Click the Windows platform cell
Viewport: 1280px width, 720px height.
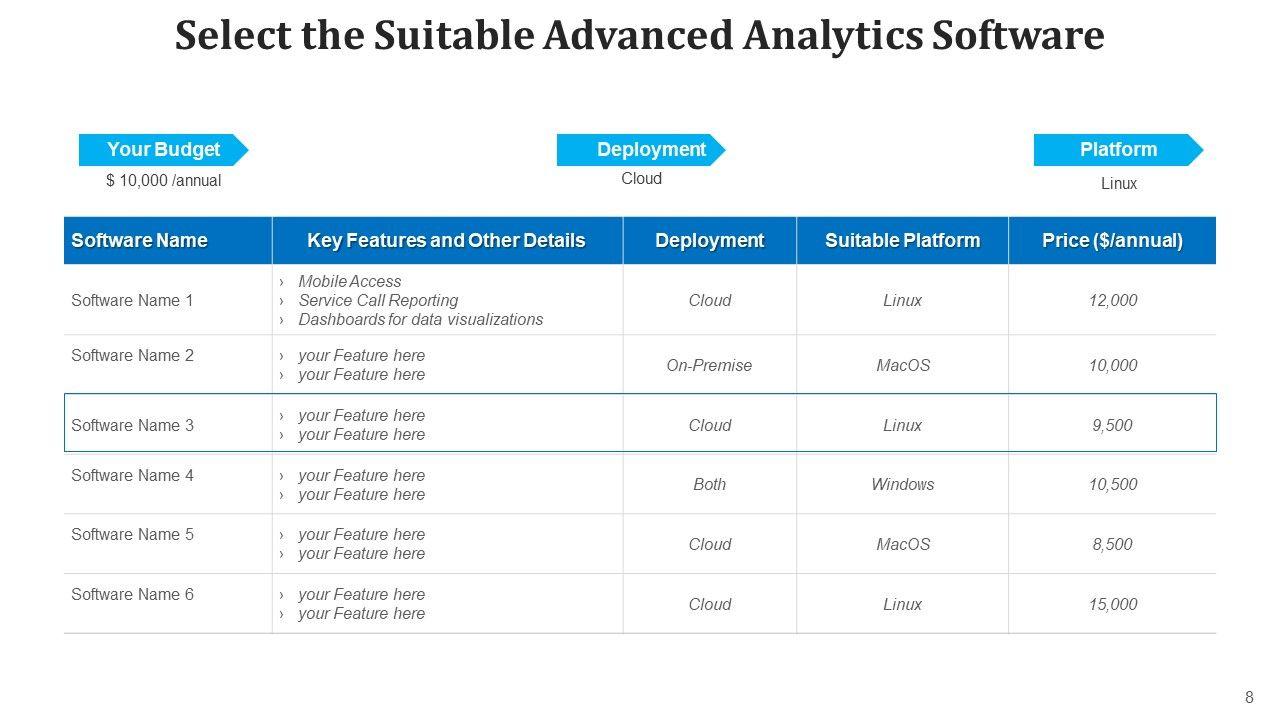tap(902, 484)
